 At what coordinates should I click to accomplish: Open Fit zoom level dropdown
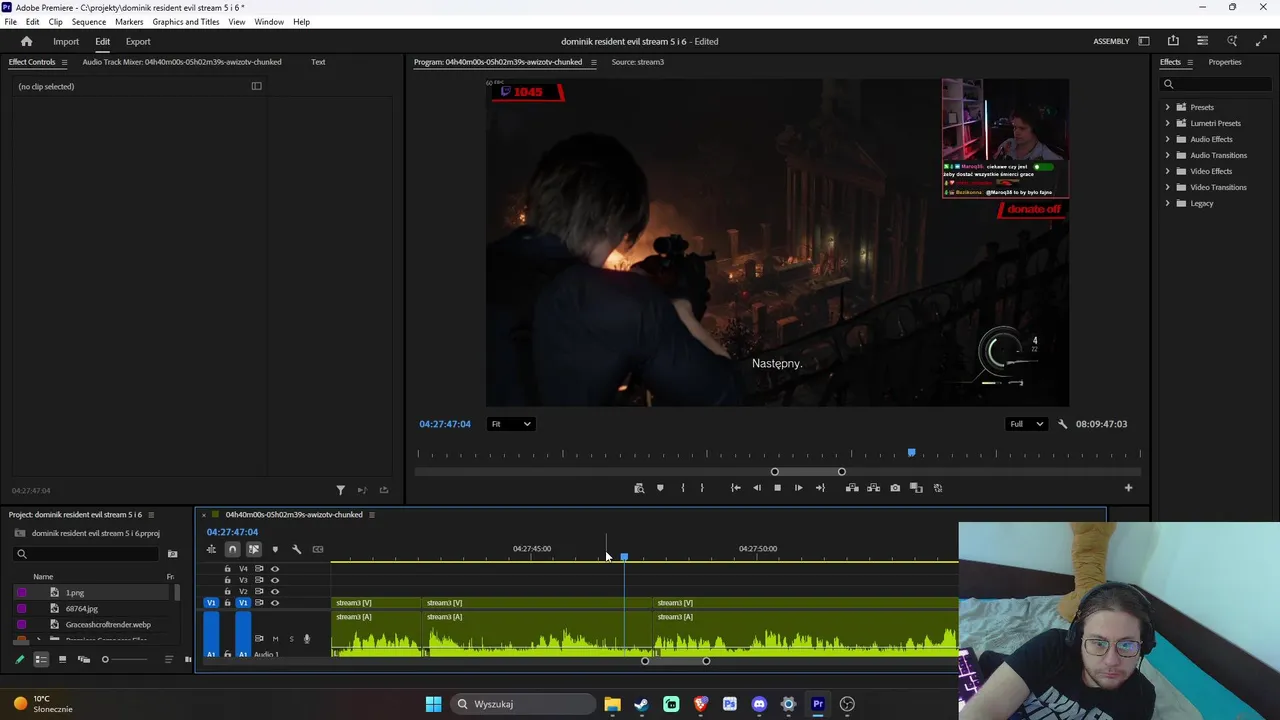[x=510, y=424]
